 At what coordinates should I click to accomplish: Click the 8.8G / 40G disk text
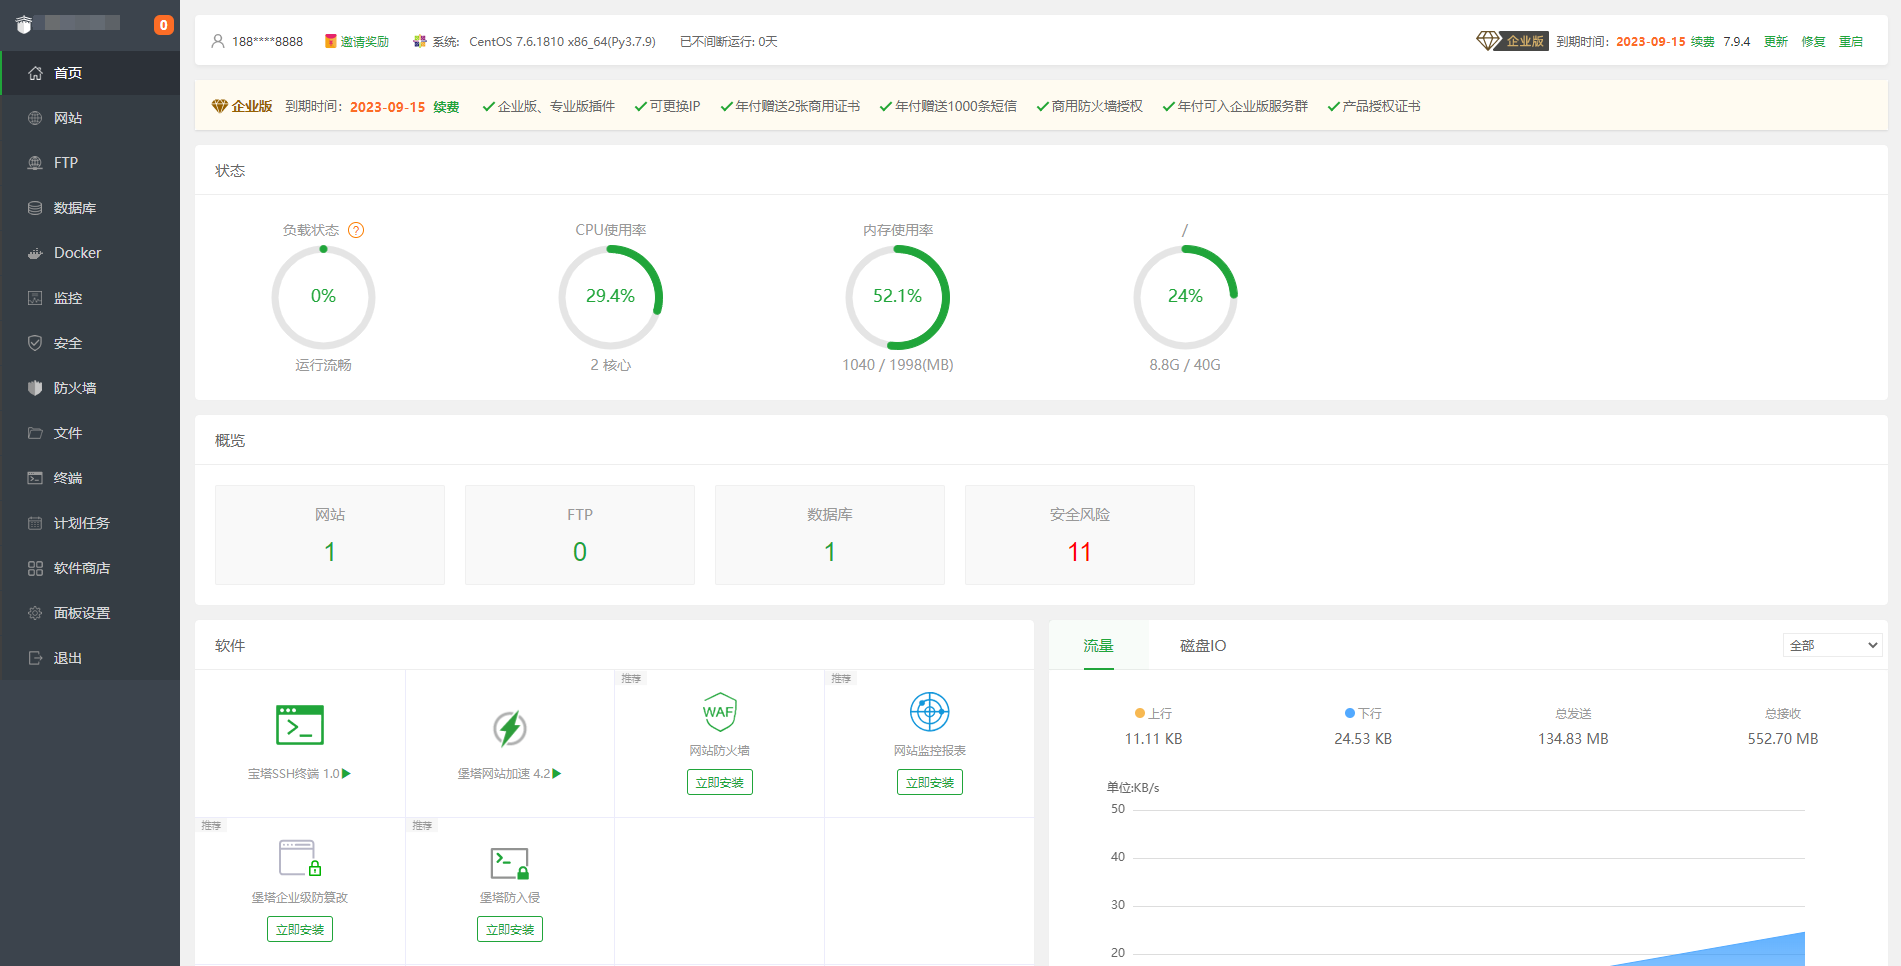click(x=1185, y=365)
